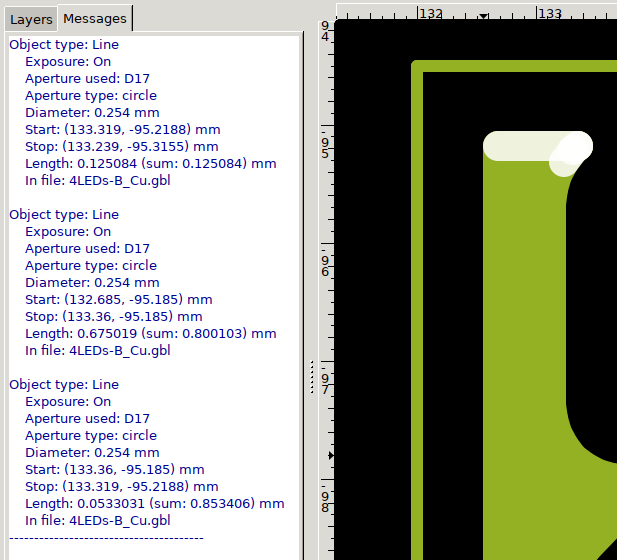The width and height of the screenshot is (617, 560).
Task: Switch to the Layers tab
Action: pyautogui.click(x=31, y=19)
